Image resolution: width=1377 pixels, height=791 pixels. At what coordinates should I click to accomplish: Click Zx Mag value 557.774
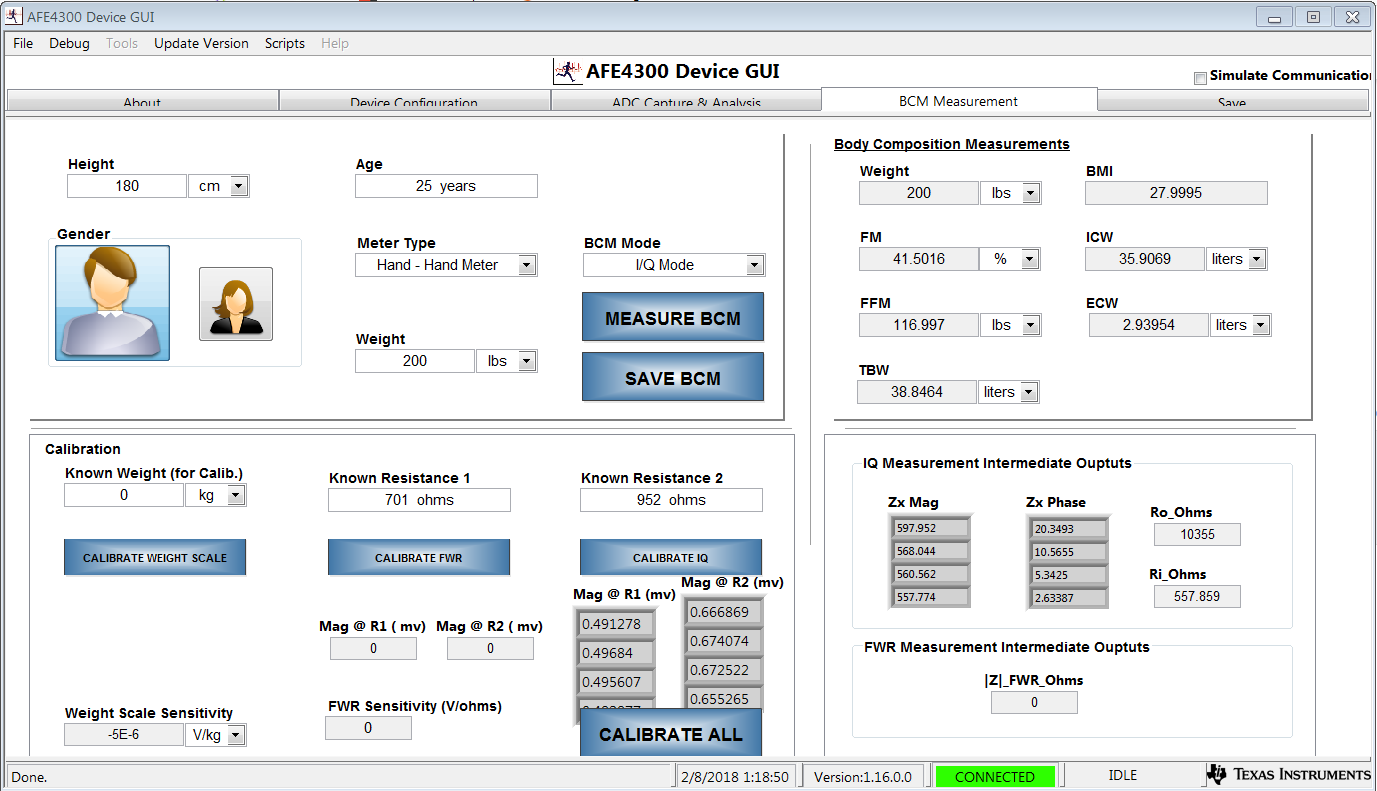(930, 597)
